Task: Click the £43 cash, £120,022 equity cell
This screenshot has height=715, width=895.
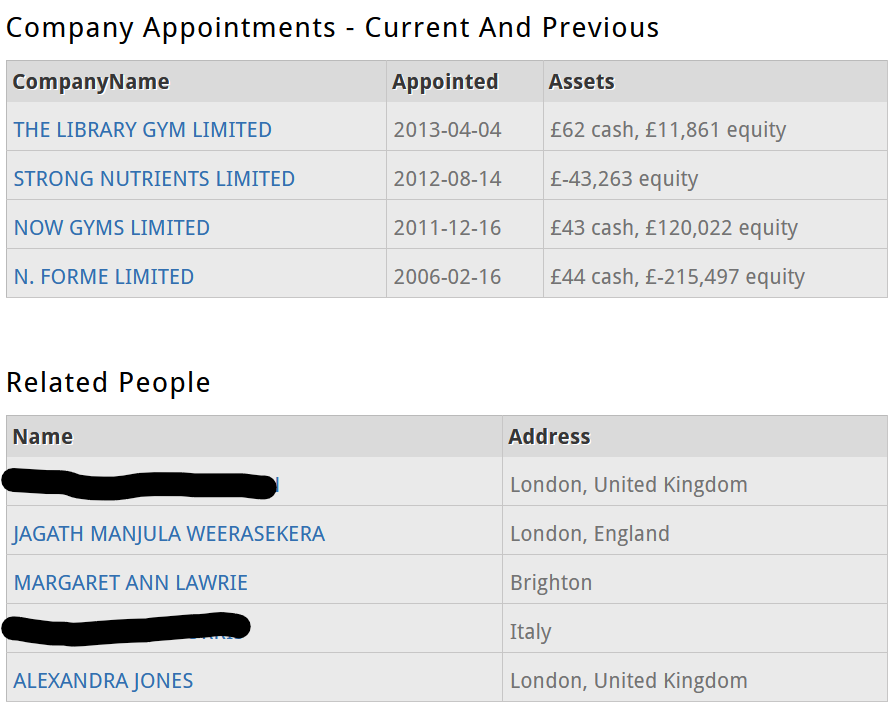Action: click(673, 228)
